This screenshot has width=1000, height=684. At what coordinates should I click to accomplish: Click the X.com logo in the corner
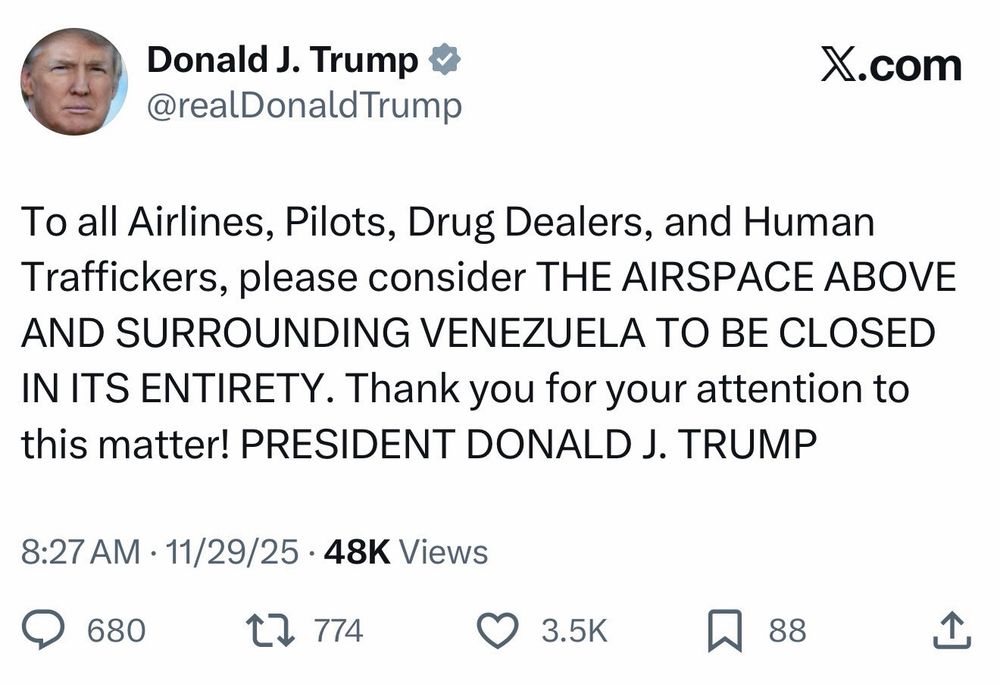[891, 65]
